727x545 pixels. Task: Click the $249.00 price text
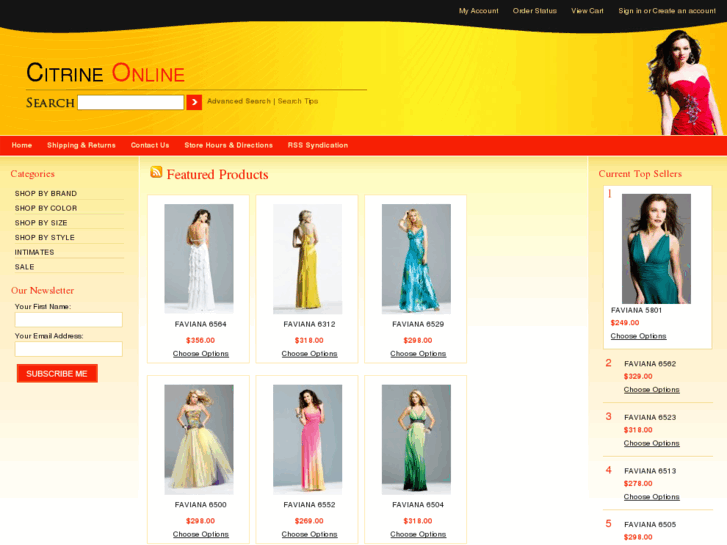(x=625, y=323)
